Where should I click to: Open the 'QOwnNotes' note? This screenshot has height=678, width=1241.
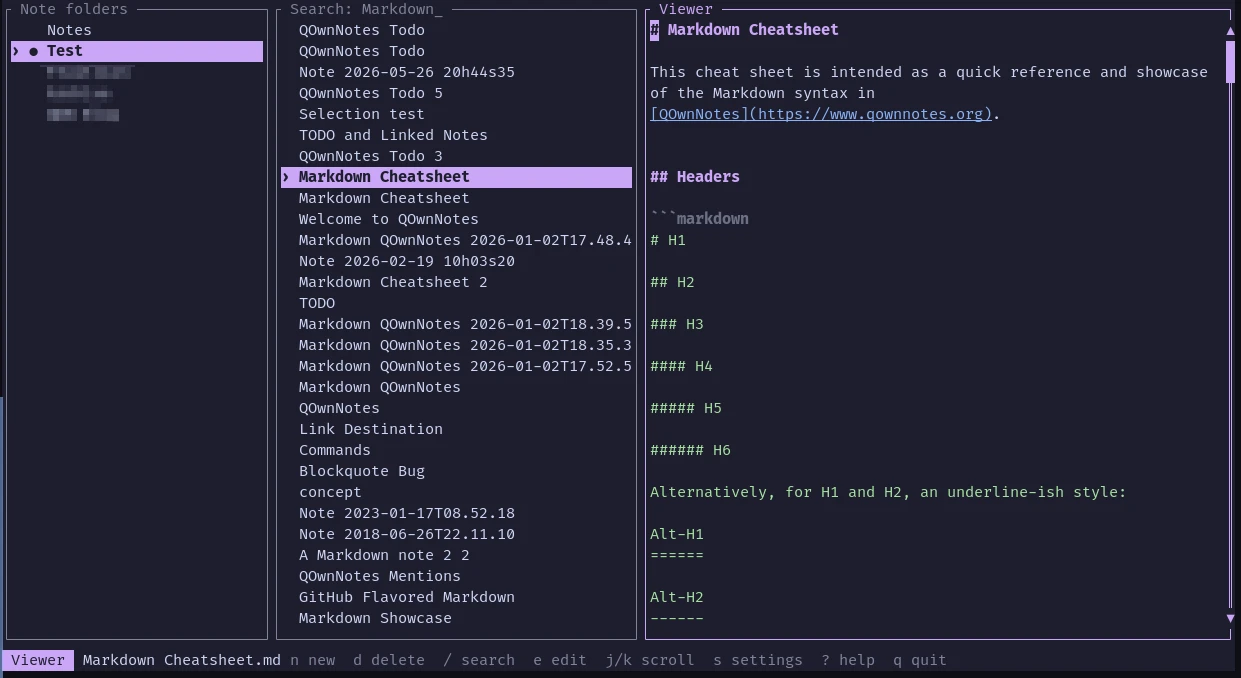[x=339, y=408]
